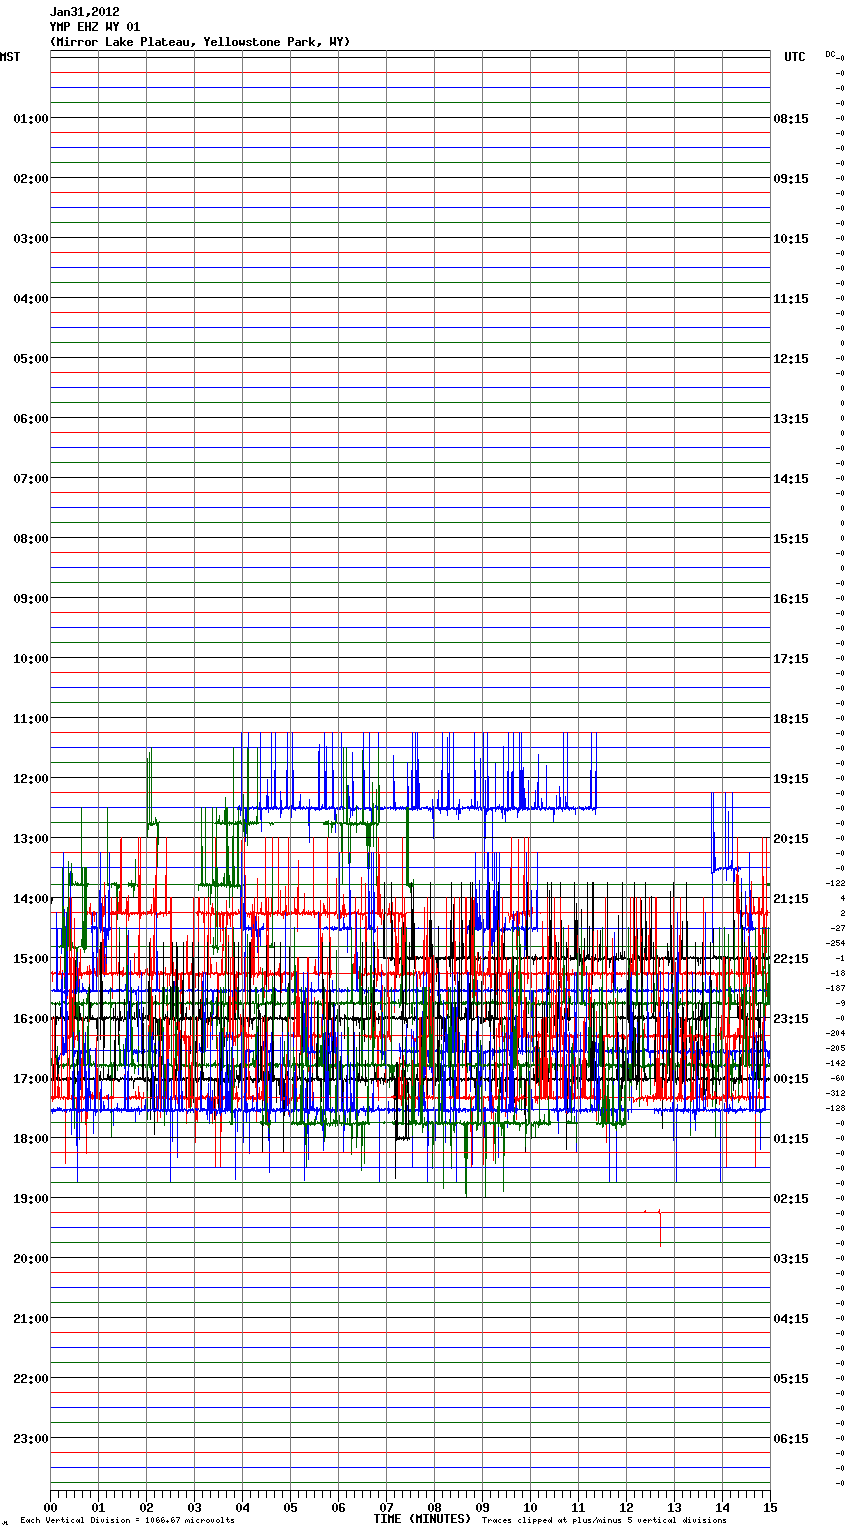Select the MST time label "16:00"
The image size is (850, 1534).
(x=31, y=1019)
